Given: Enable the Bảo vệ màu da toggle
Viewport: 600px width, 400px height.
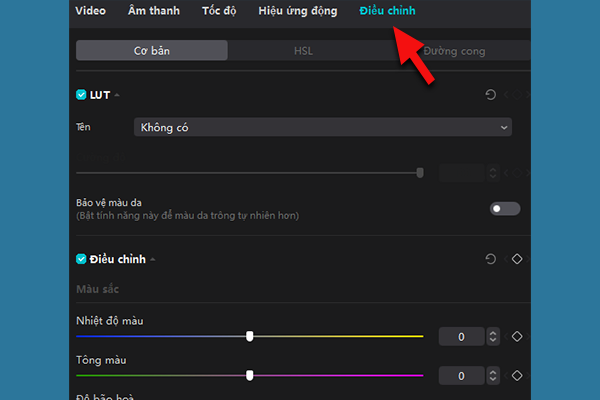Looking at the screenshot, I should coord(505,208).
